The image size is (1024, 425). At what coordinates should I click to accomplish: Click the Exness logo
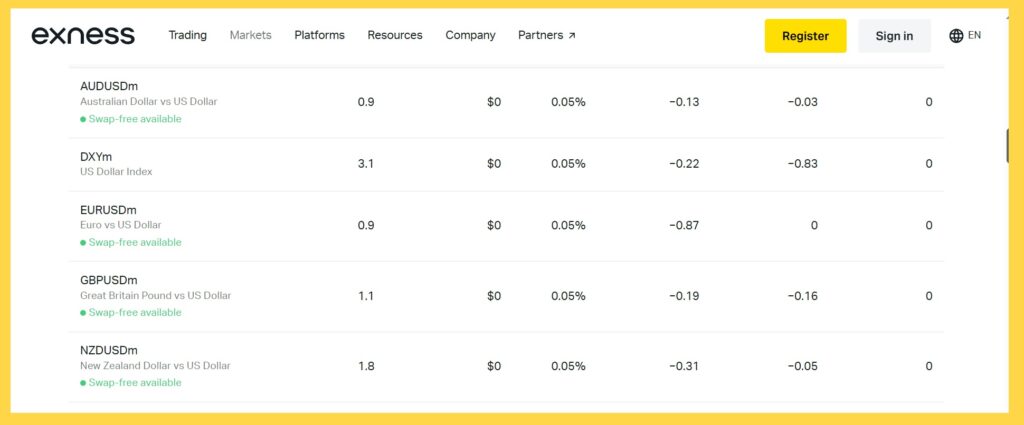(83, 36)
